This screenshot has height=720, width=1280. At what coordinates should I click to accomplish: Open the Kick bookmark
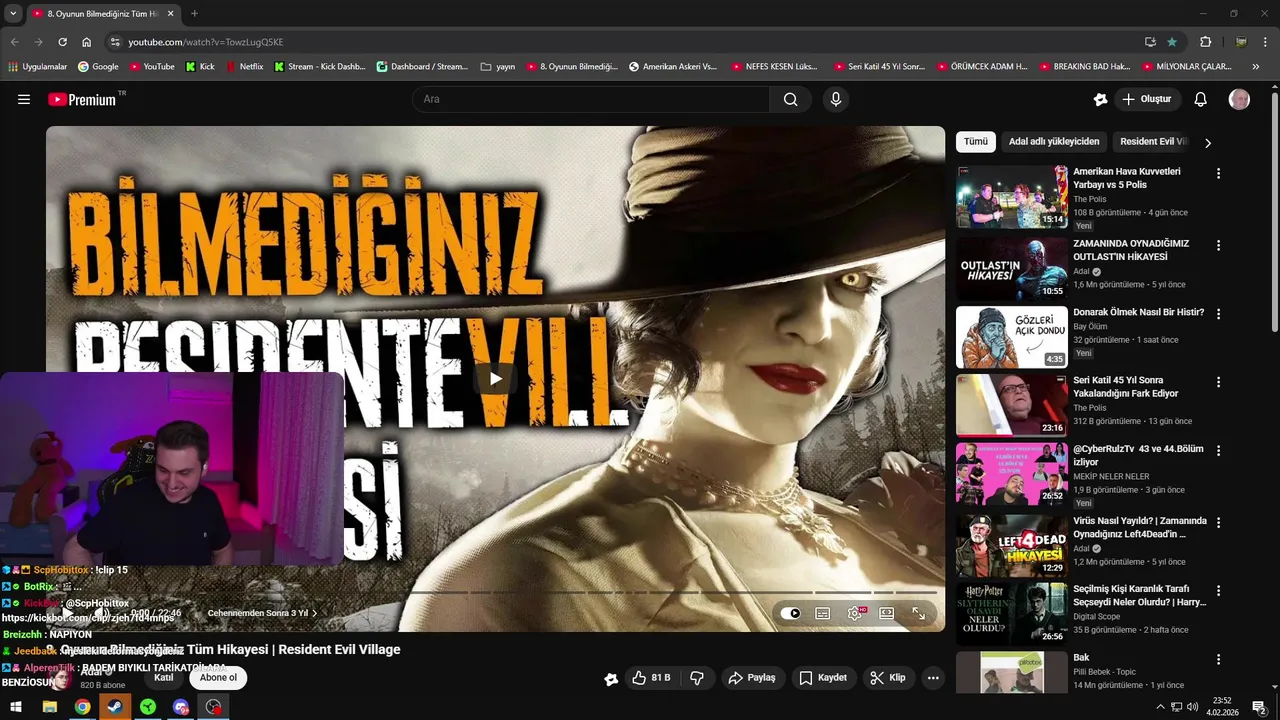pyautogui.click(x=200, y=66)
